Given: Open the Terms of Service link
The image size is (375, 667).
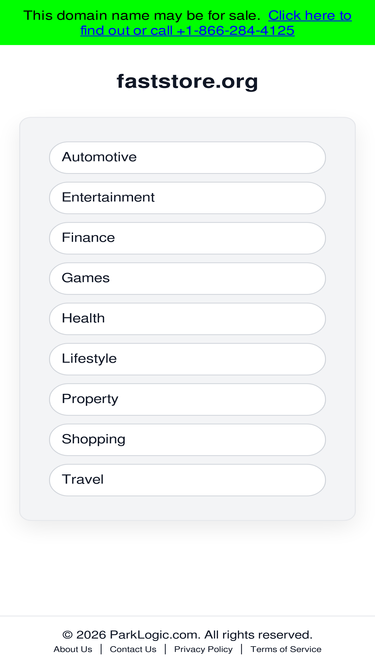Looking at the screenshot, I should tap(286, 649).
